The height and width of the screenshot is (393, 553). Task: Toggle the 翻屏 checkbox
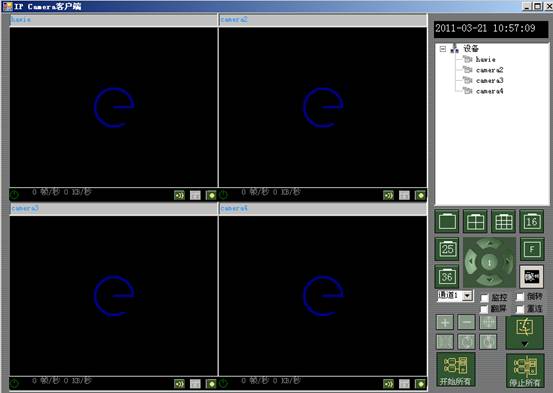click(485, 309)
